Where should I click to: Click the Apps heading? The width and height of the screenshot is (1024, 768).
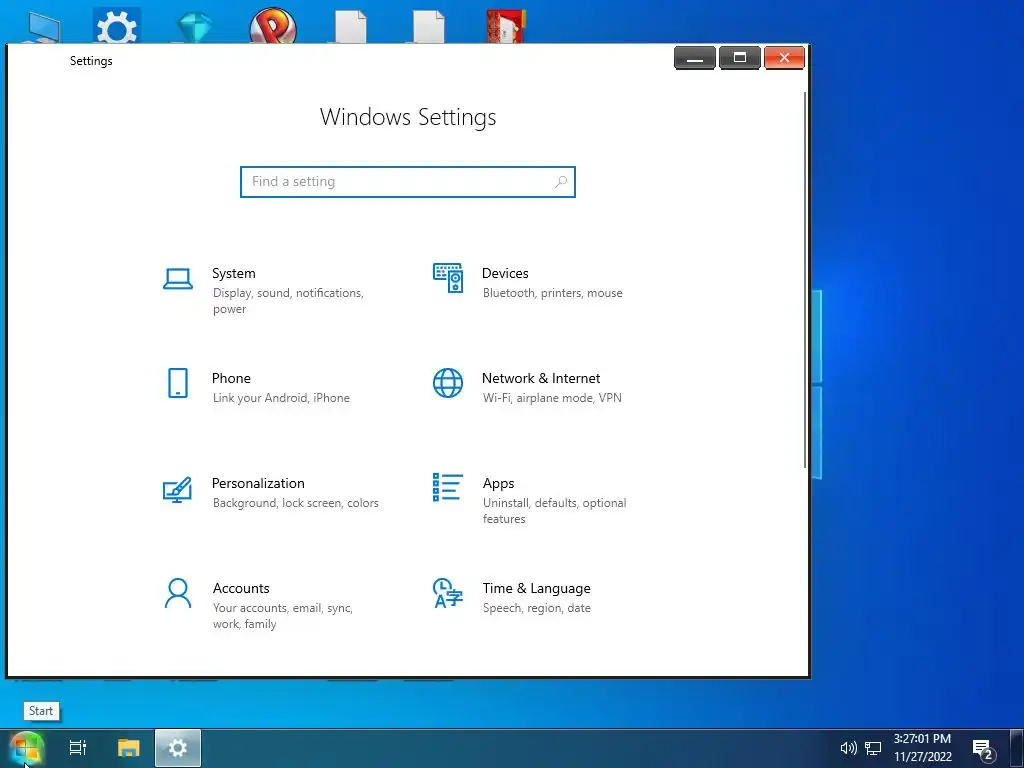498,484
